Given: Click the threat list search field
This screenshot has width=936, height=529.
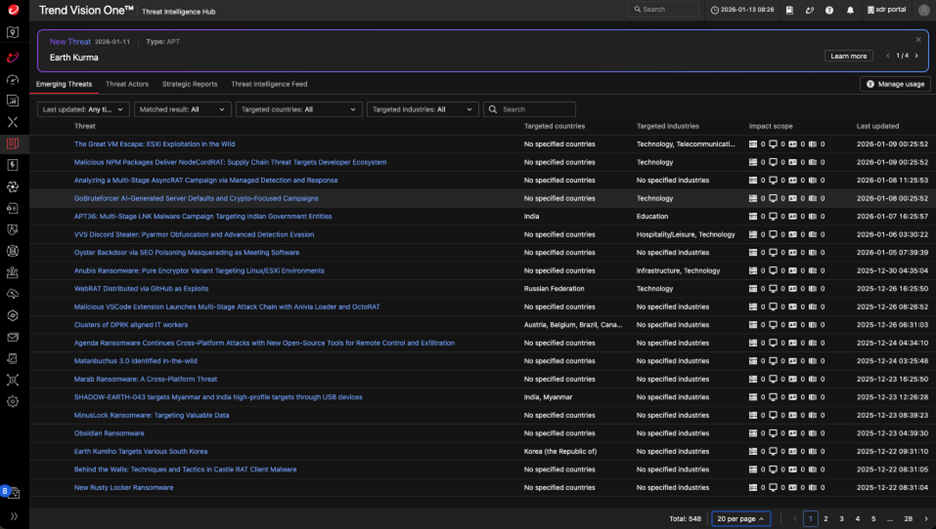Looking at the screenshot, I should tap(536, 110).
